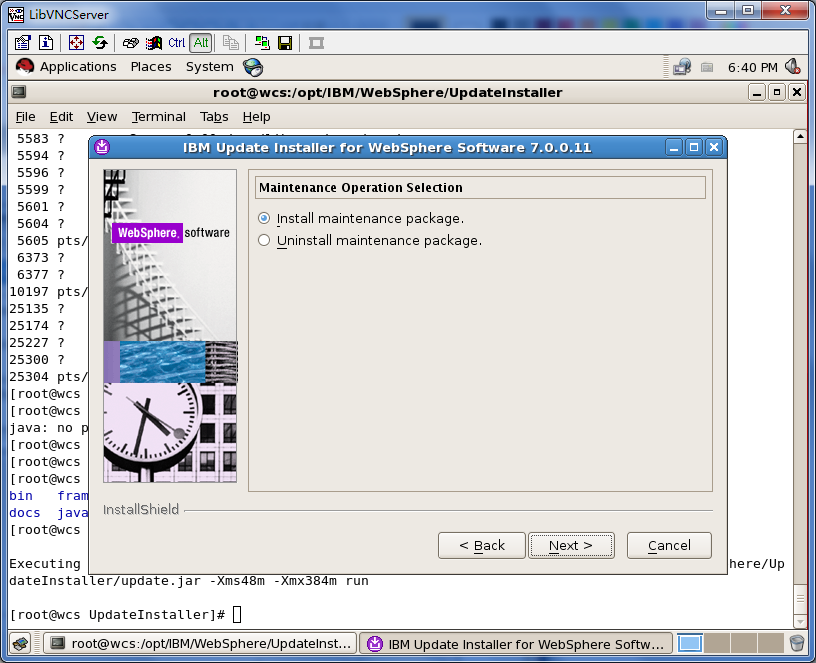This screenshot has height=663, width=816.
Task: Select the first workspace in switcher
Action: tap(690, 644)
